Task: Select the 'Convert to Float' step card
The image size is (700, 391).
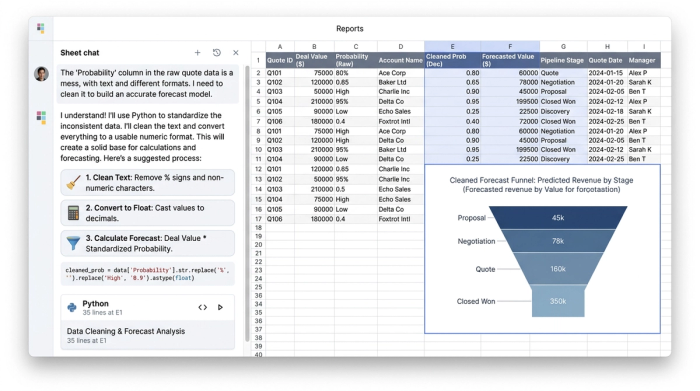Action: pyautogui.click(x=147, y=213)
